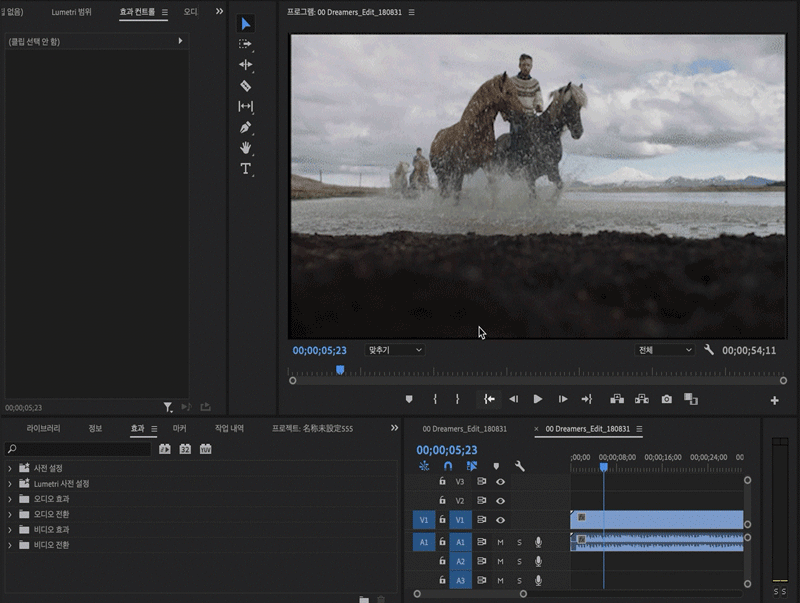The image size is (800, 603).
Task: Open the 전체 playback resolution dropdown
Action: coord(665,350)
